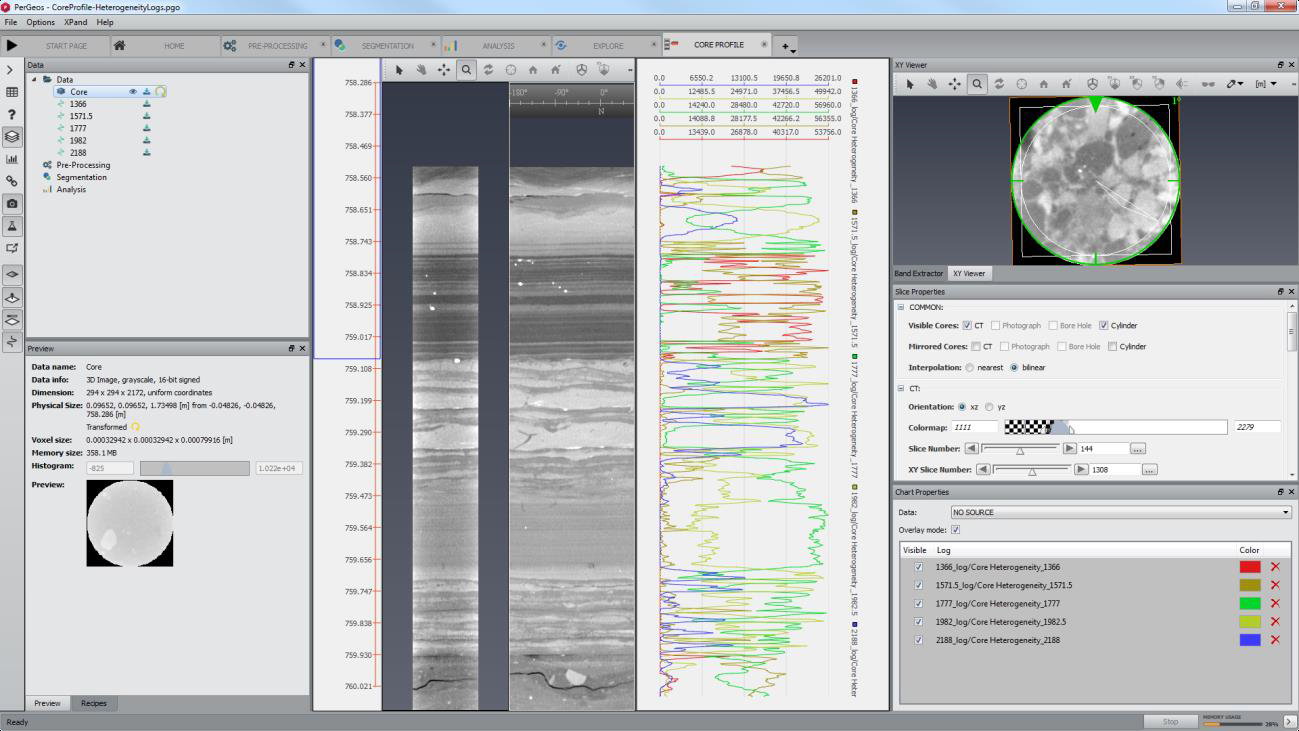Click the zoom magnifier in XY Viewer toolbar
Viewport: 1299px width, 731px height.
[977, 84]
